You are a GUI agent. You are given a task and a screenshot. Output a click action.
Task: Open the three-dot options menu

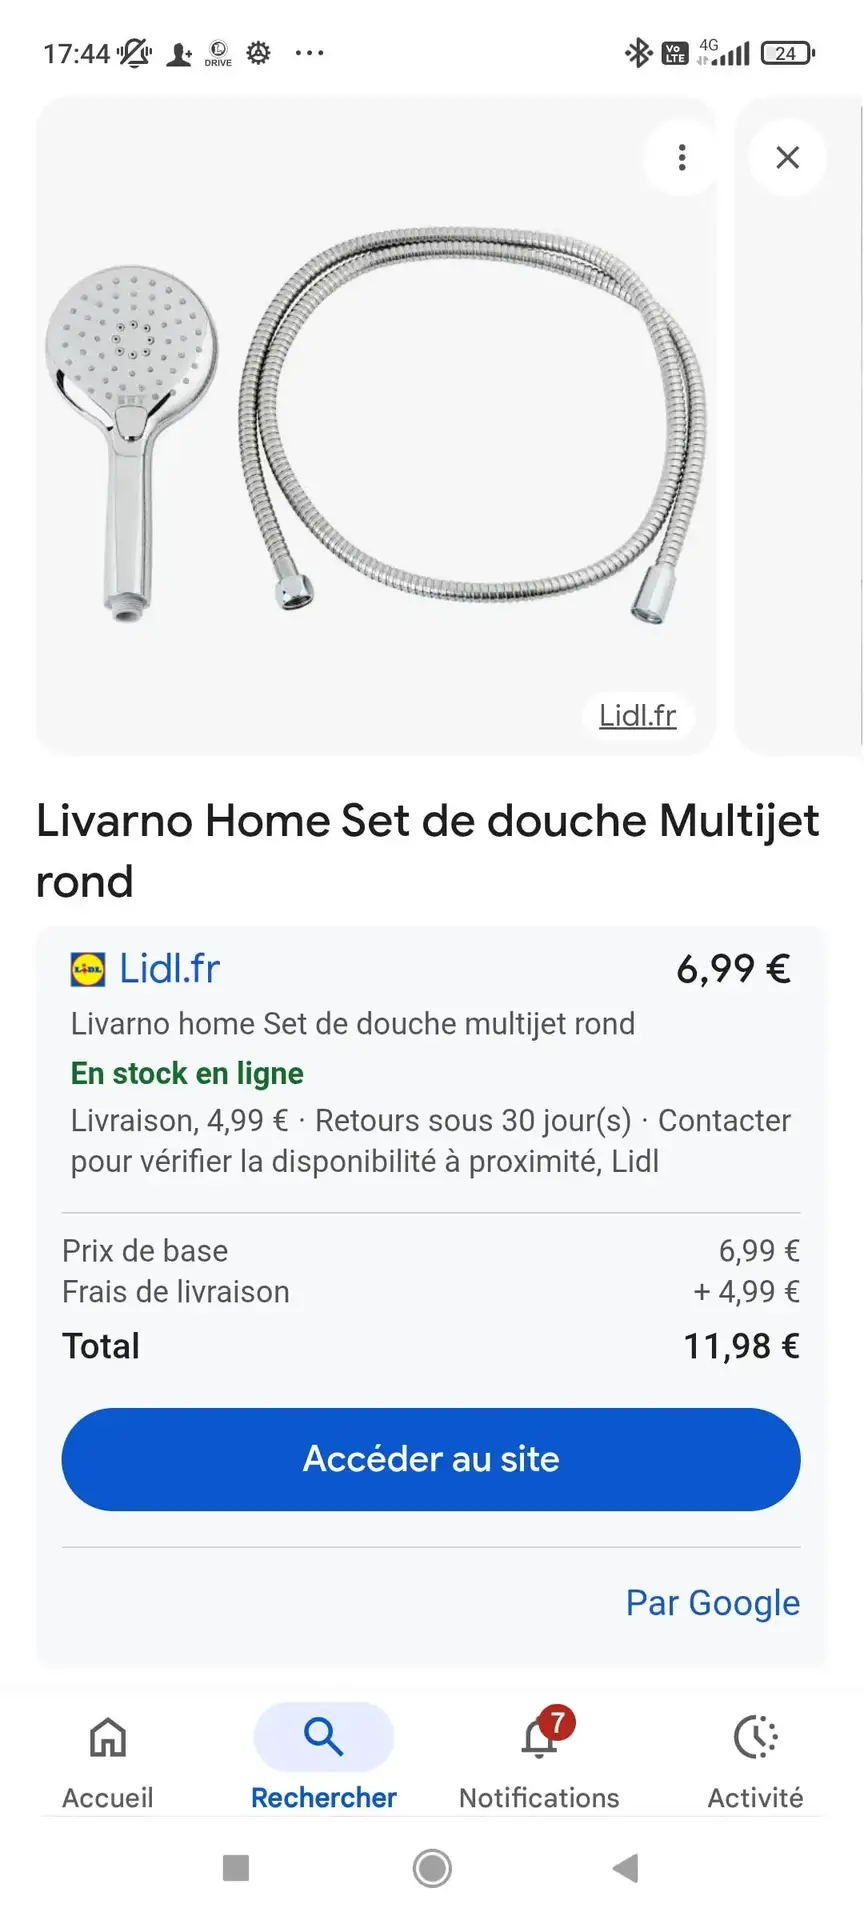tap(682, 157)
